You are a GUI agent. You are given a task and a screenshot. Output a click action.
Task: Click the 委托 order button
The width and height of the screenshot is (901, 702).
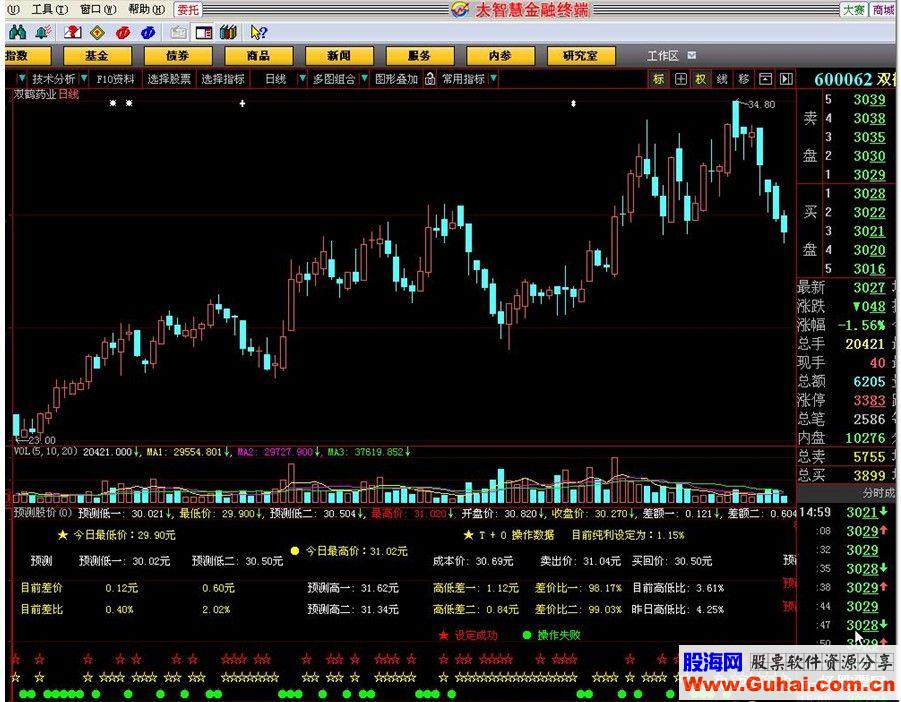pyautogui.click(x=188, y=10)
